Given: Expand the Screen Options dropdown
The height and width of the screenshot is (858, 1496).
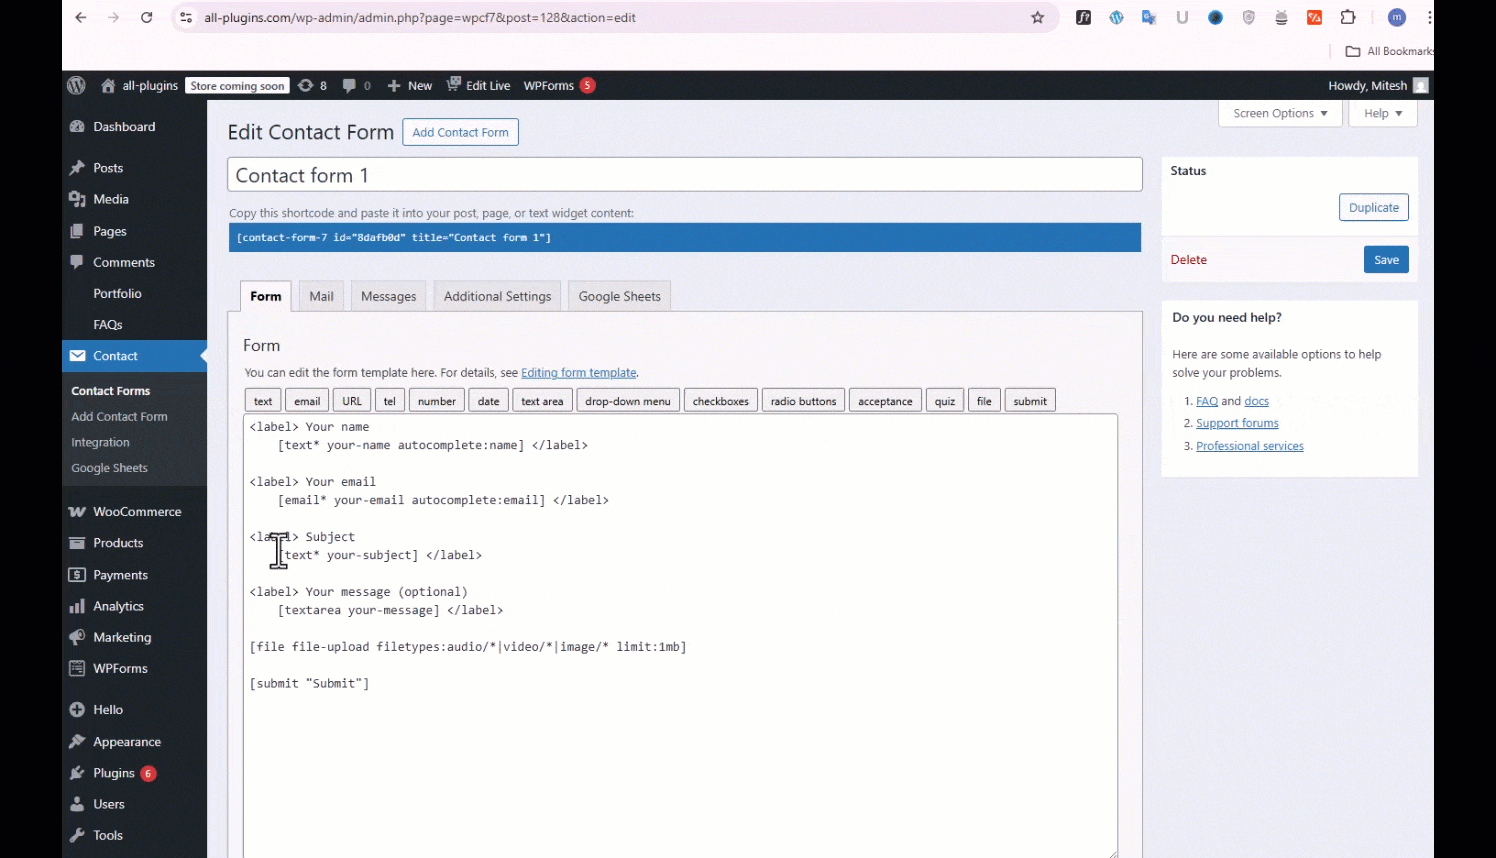Looking at the screenshot, I should [1279, 114].
